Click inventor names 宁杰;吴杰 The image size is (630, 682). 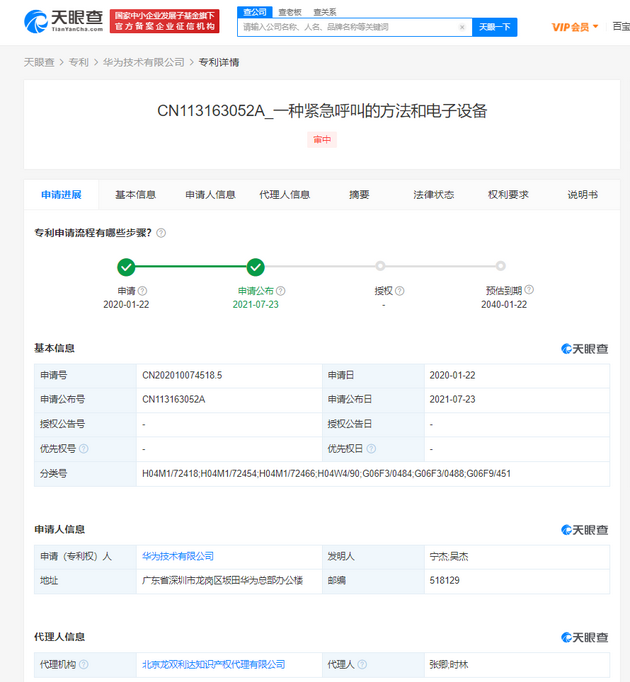point(449,556)
